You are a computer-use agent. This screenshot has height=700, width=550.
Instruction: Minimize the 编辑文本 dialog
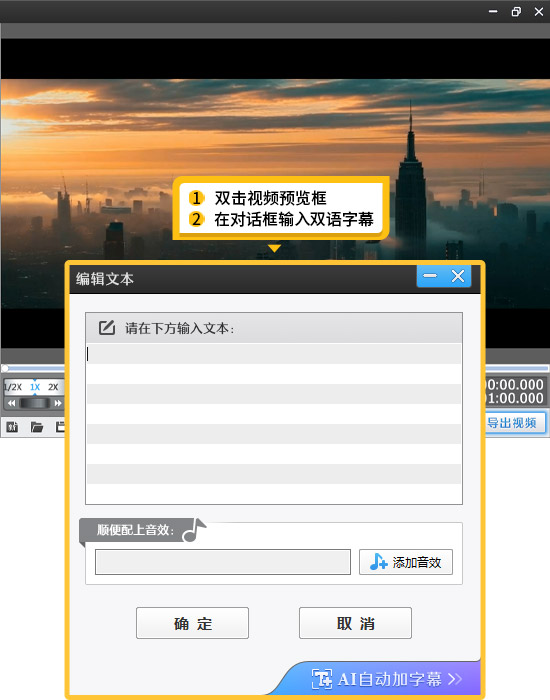430,276
